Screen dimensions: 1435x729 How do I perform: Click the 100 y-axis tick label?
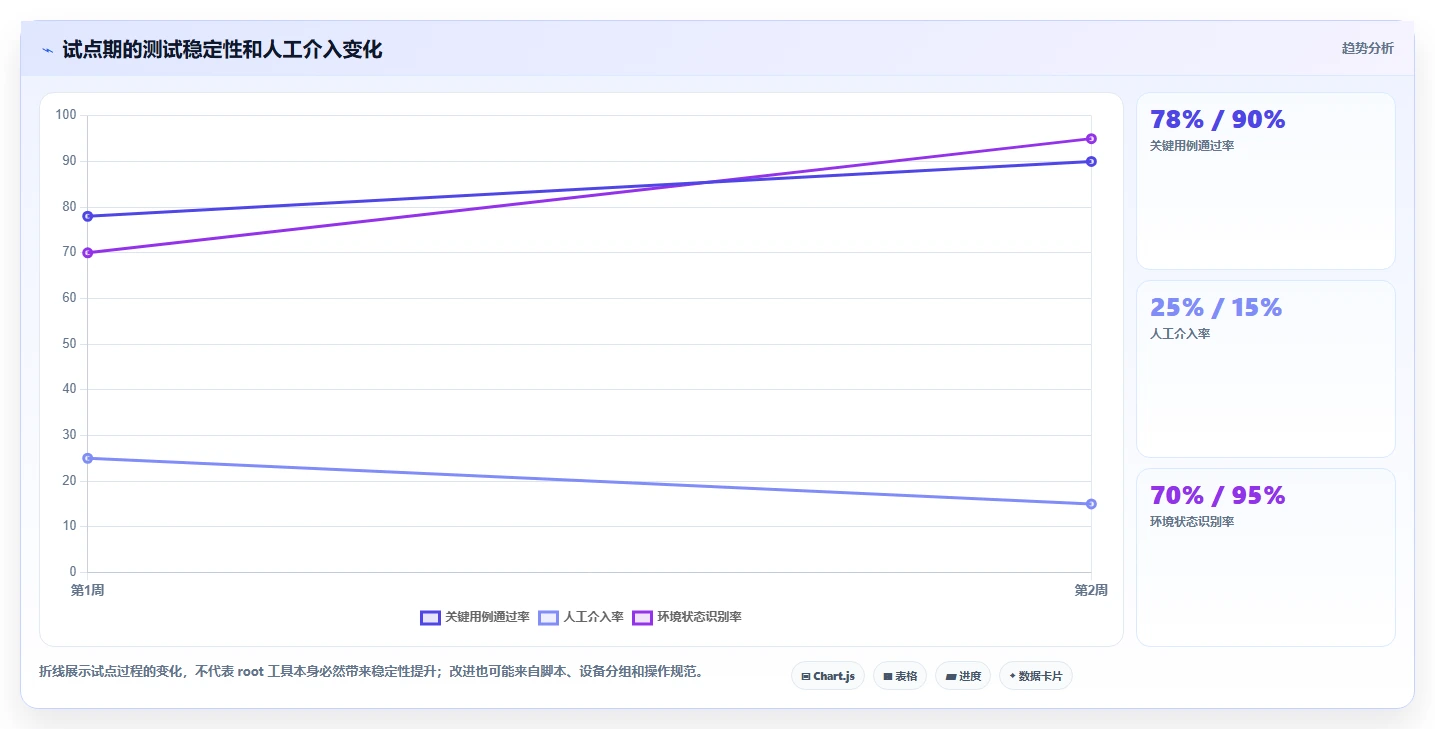(66, 115)
